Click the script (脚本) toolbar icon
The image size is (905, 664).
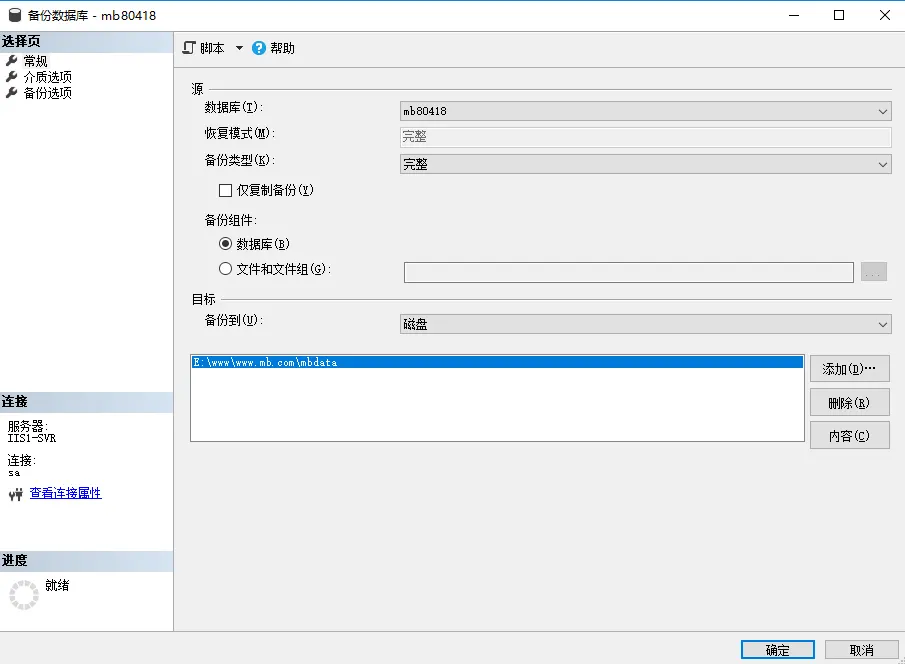(x=189, y=48)
